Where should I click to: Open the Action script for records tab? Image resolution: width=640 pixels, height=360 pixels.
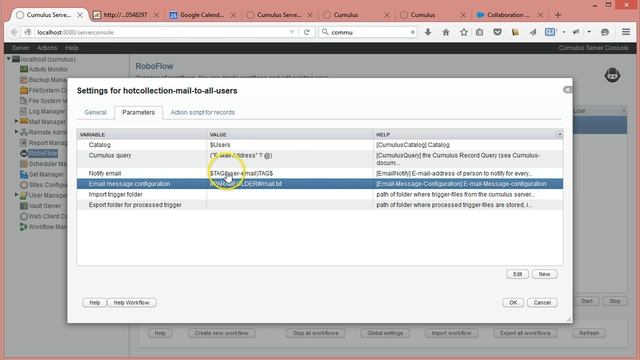pyautogui.click(x=202, y=112)
